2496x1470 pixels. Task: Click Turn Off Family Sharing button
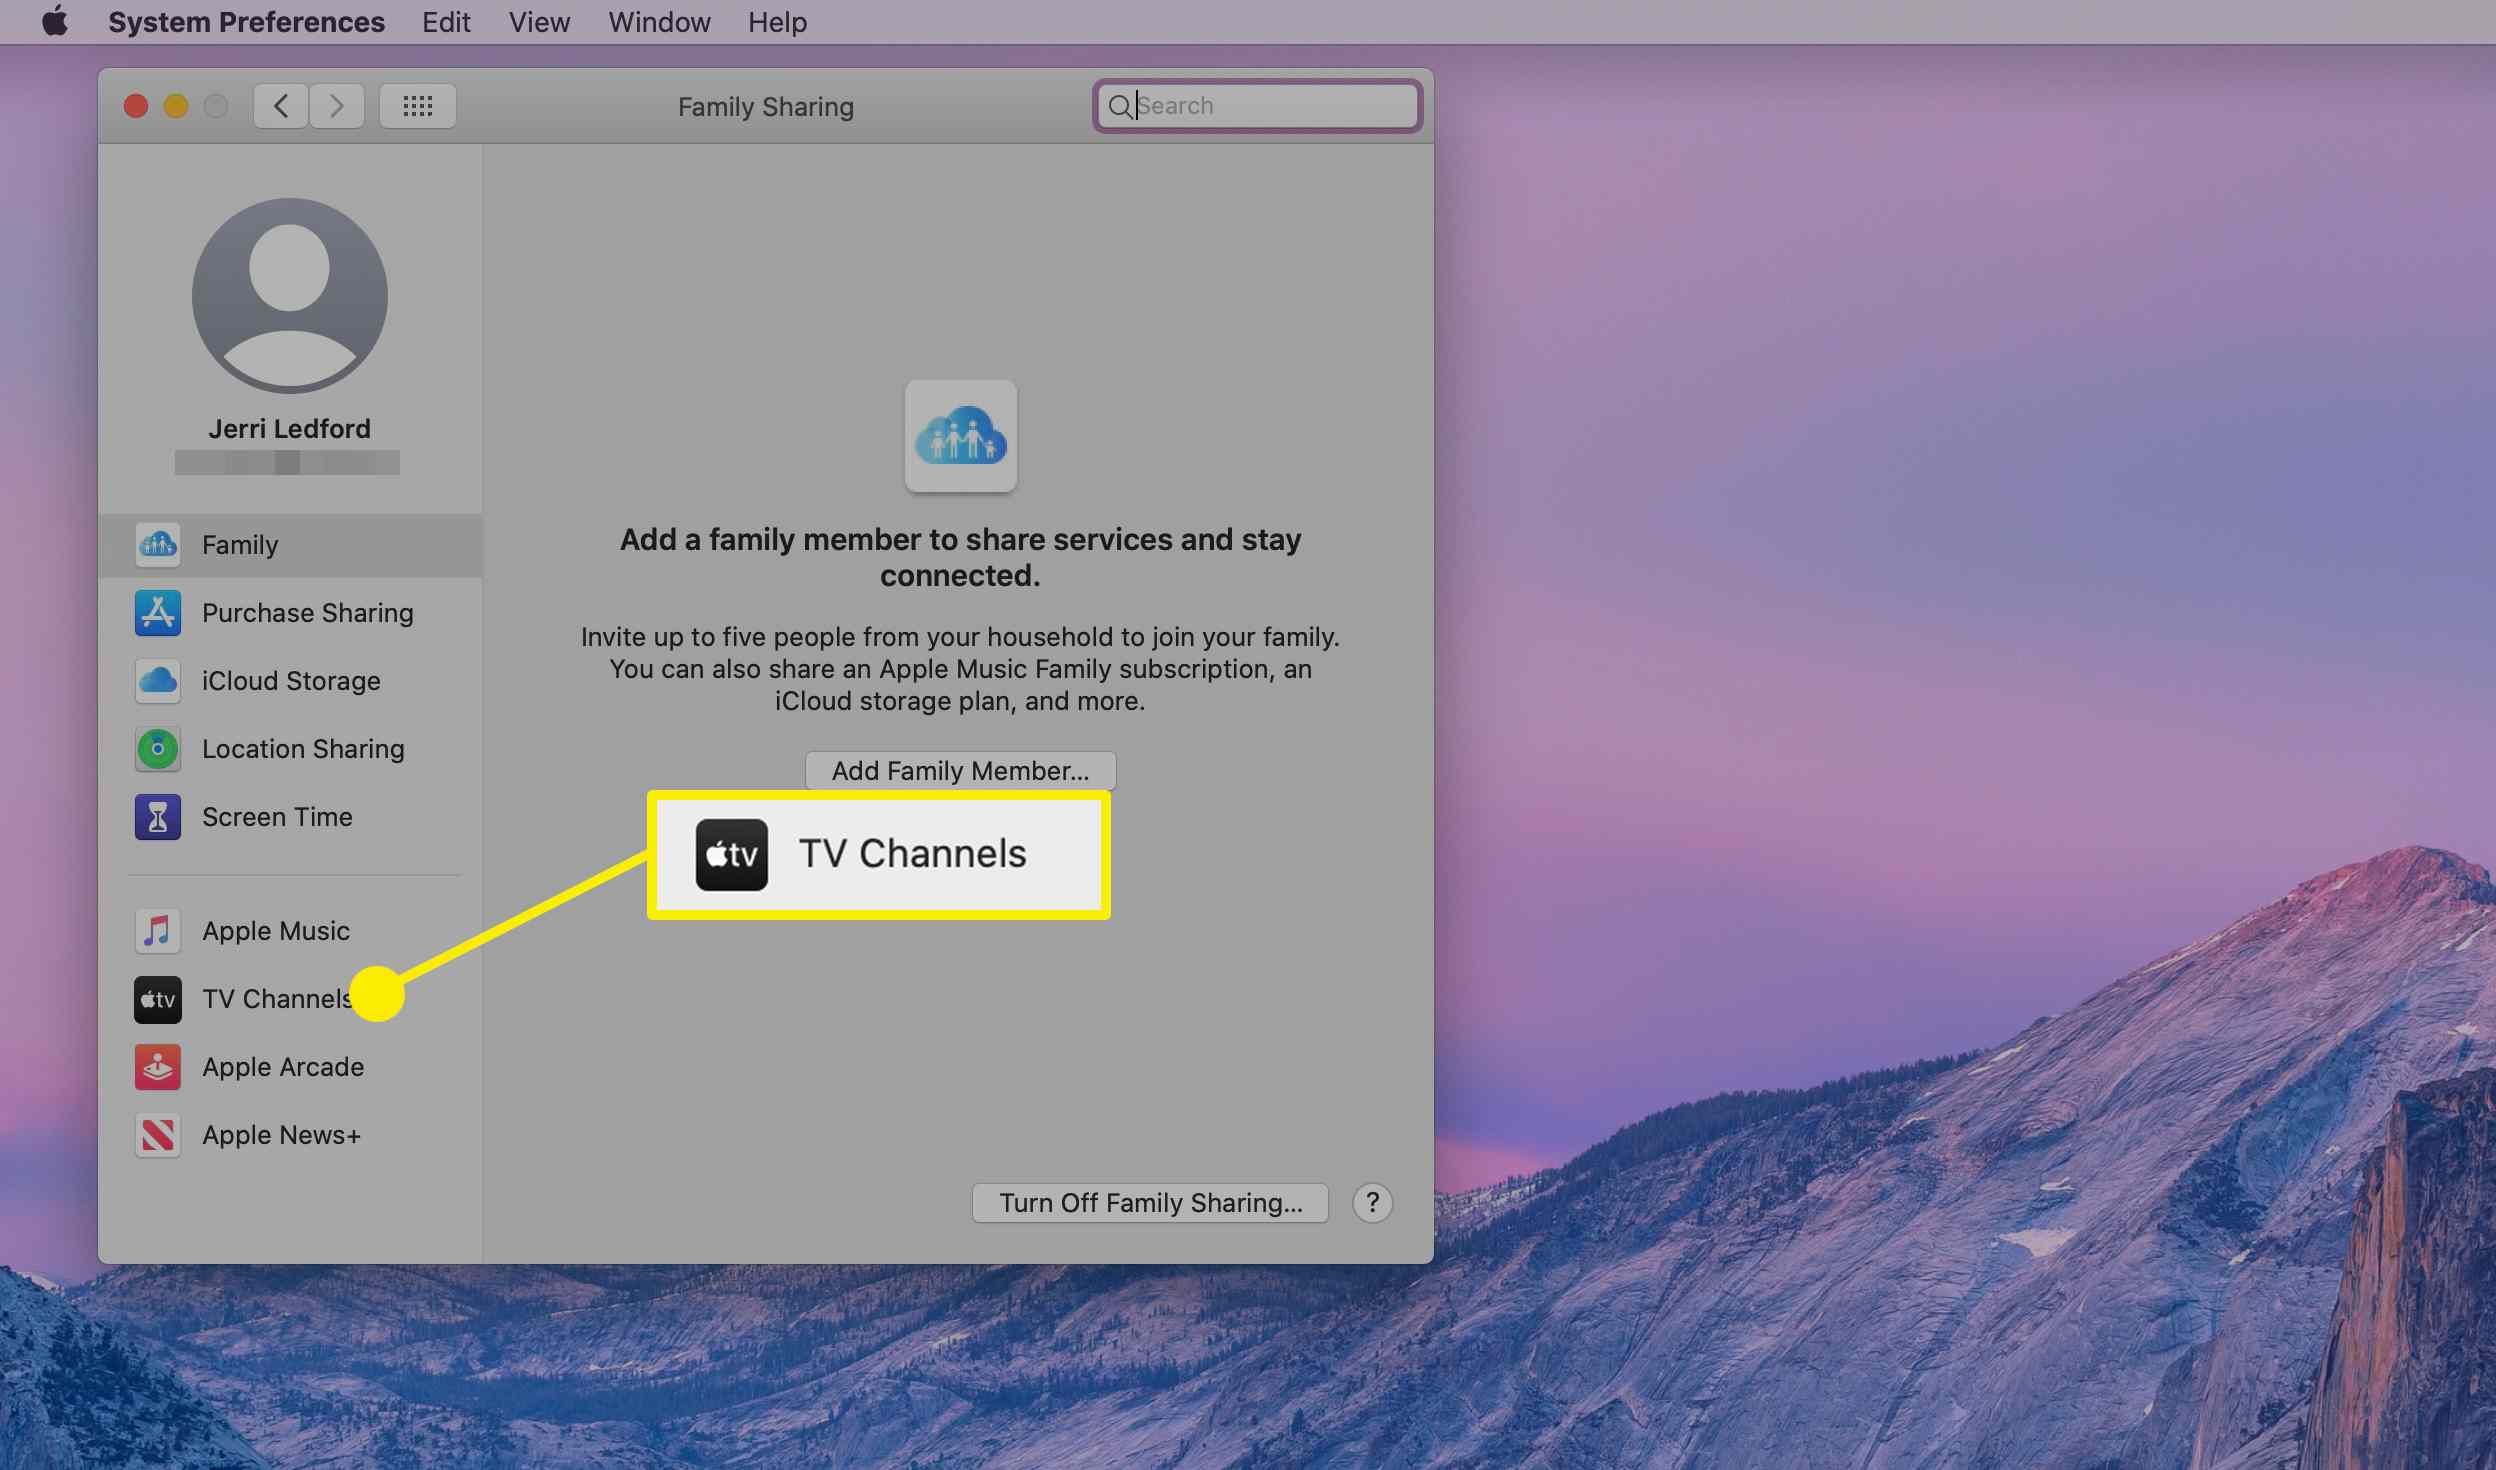pos(1150,1203)
